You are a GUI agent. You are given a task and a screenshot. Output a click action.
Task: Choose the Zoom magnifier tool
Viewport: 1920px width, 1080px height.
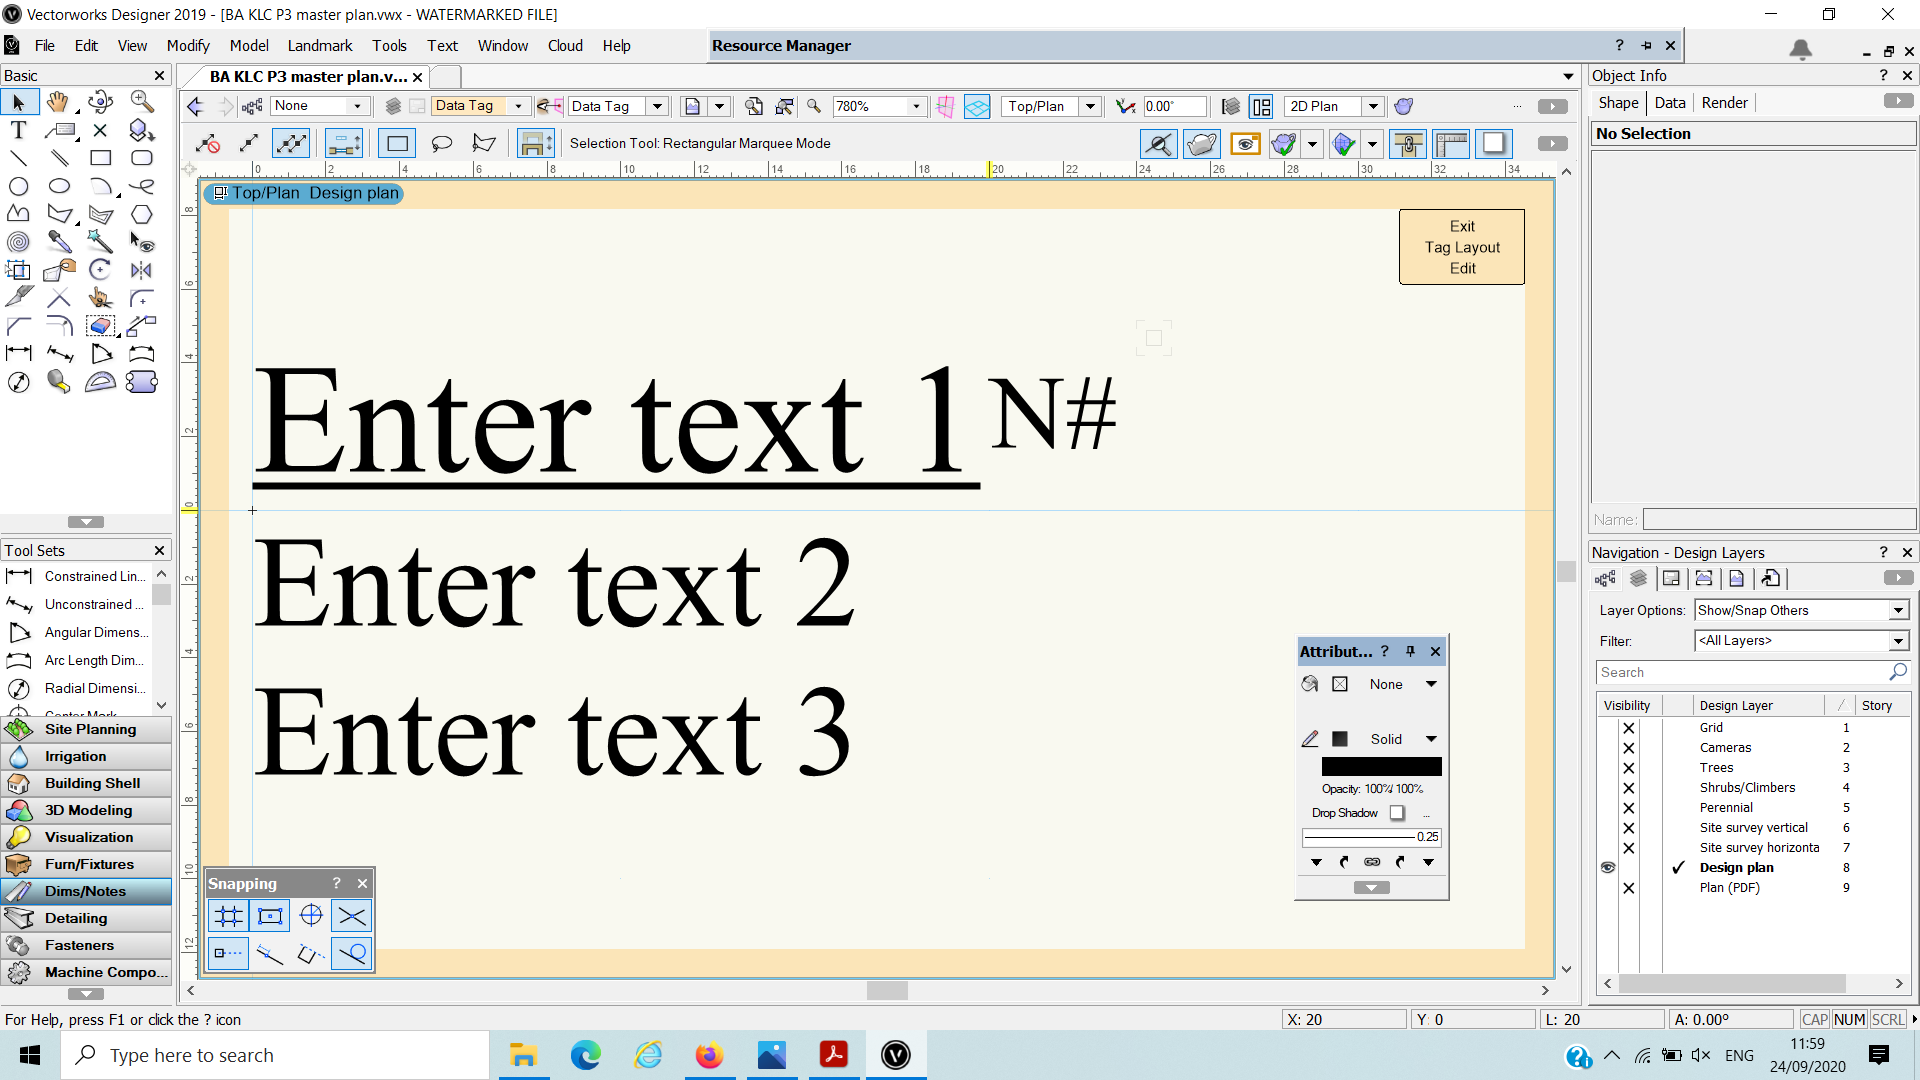(x=142, y=102)
